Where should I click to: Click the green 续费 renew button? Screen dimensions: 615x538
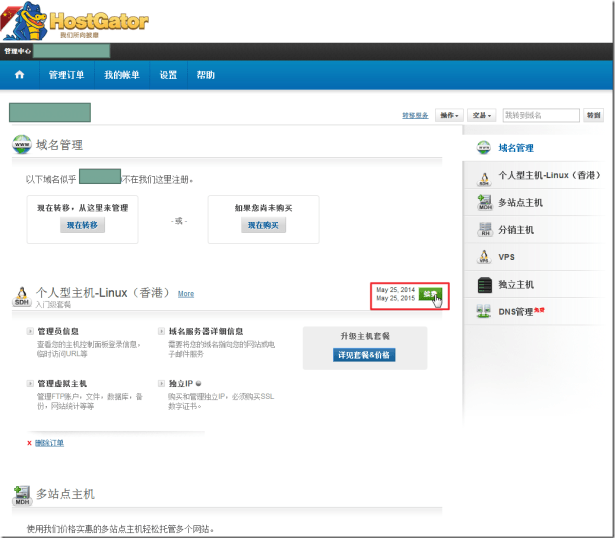[x=430, y=294]
